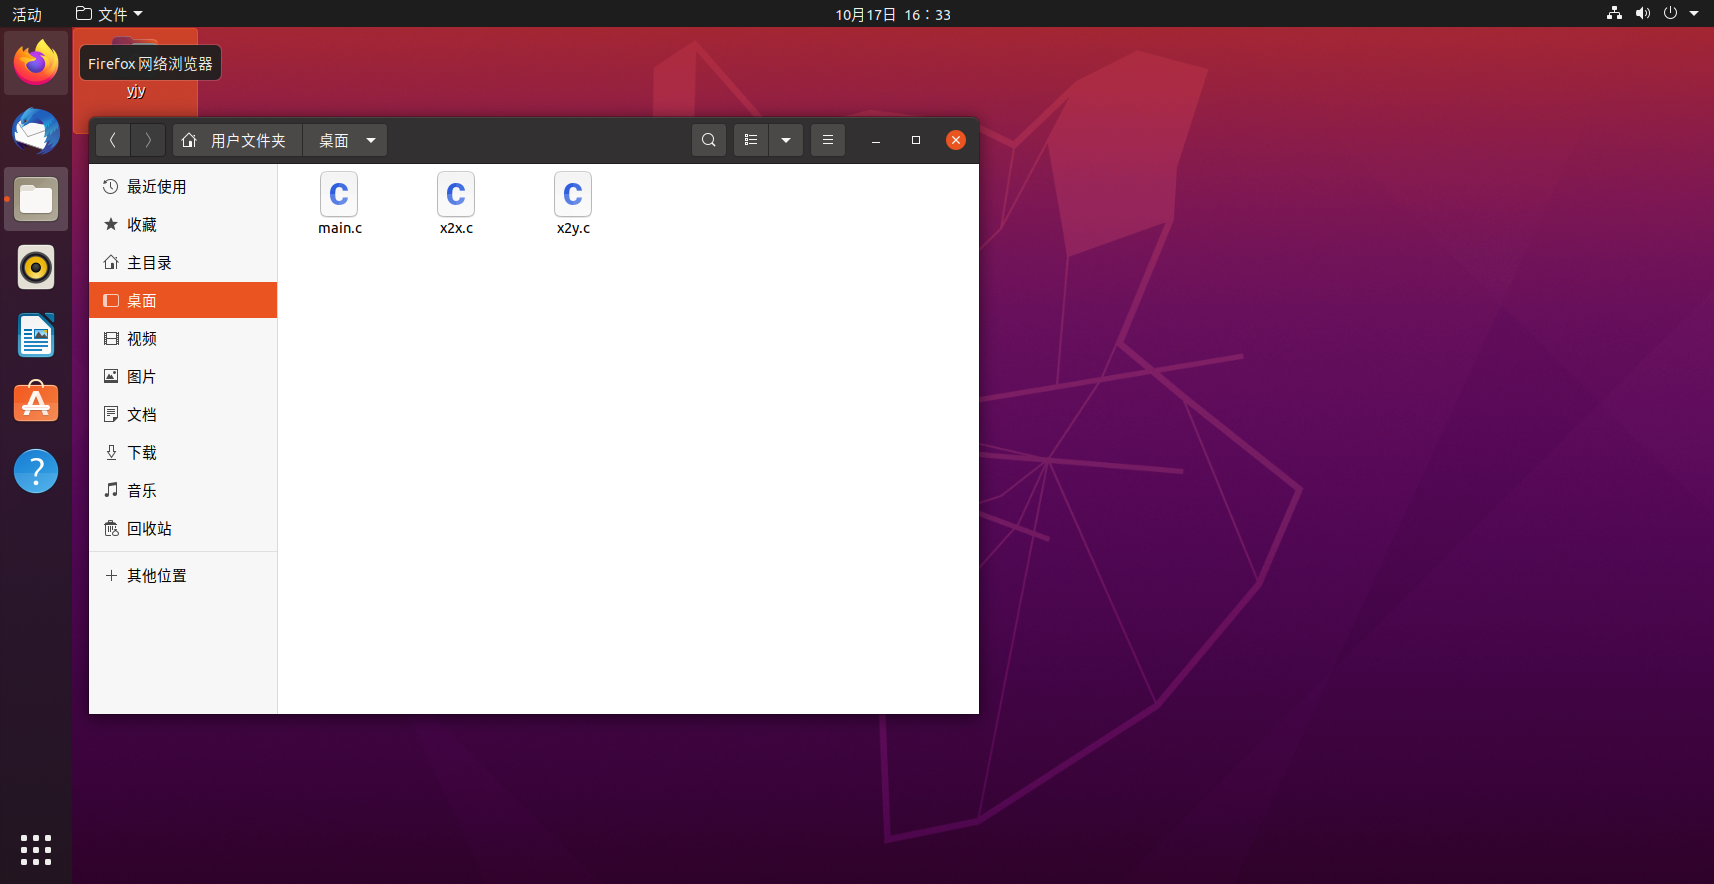Show all applications grid
The image size is (1714, 884).
tap(36, 849)
